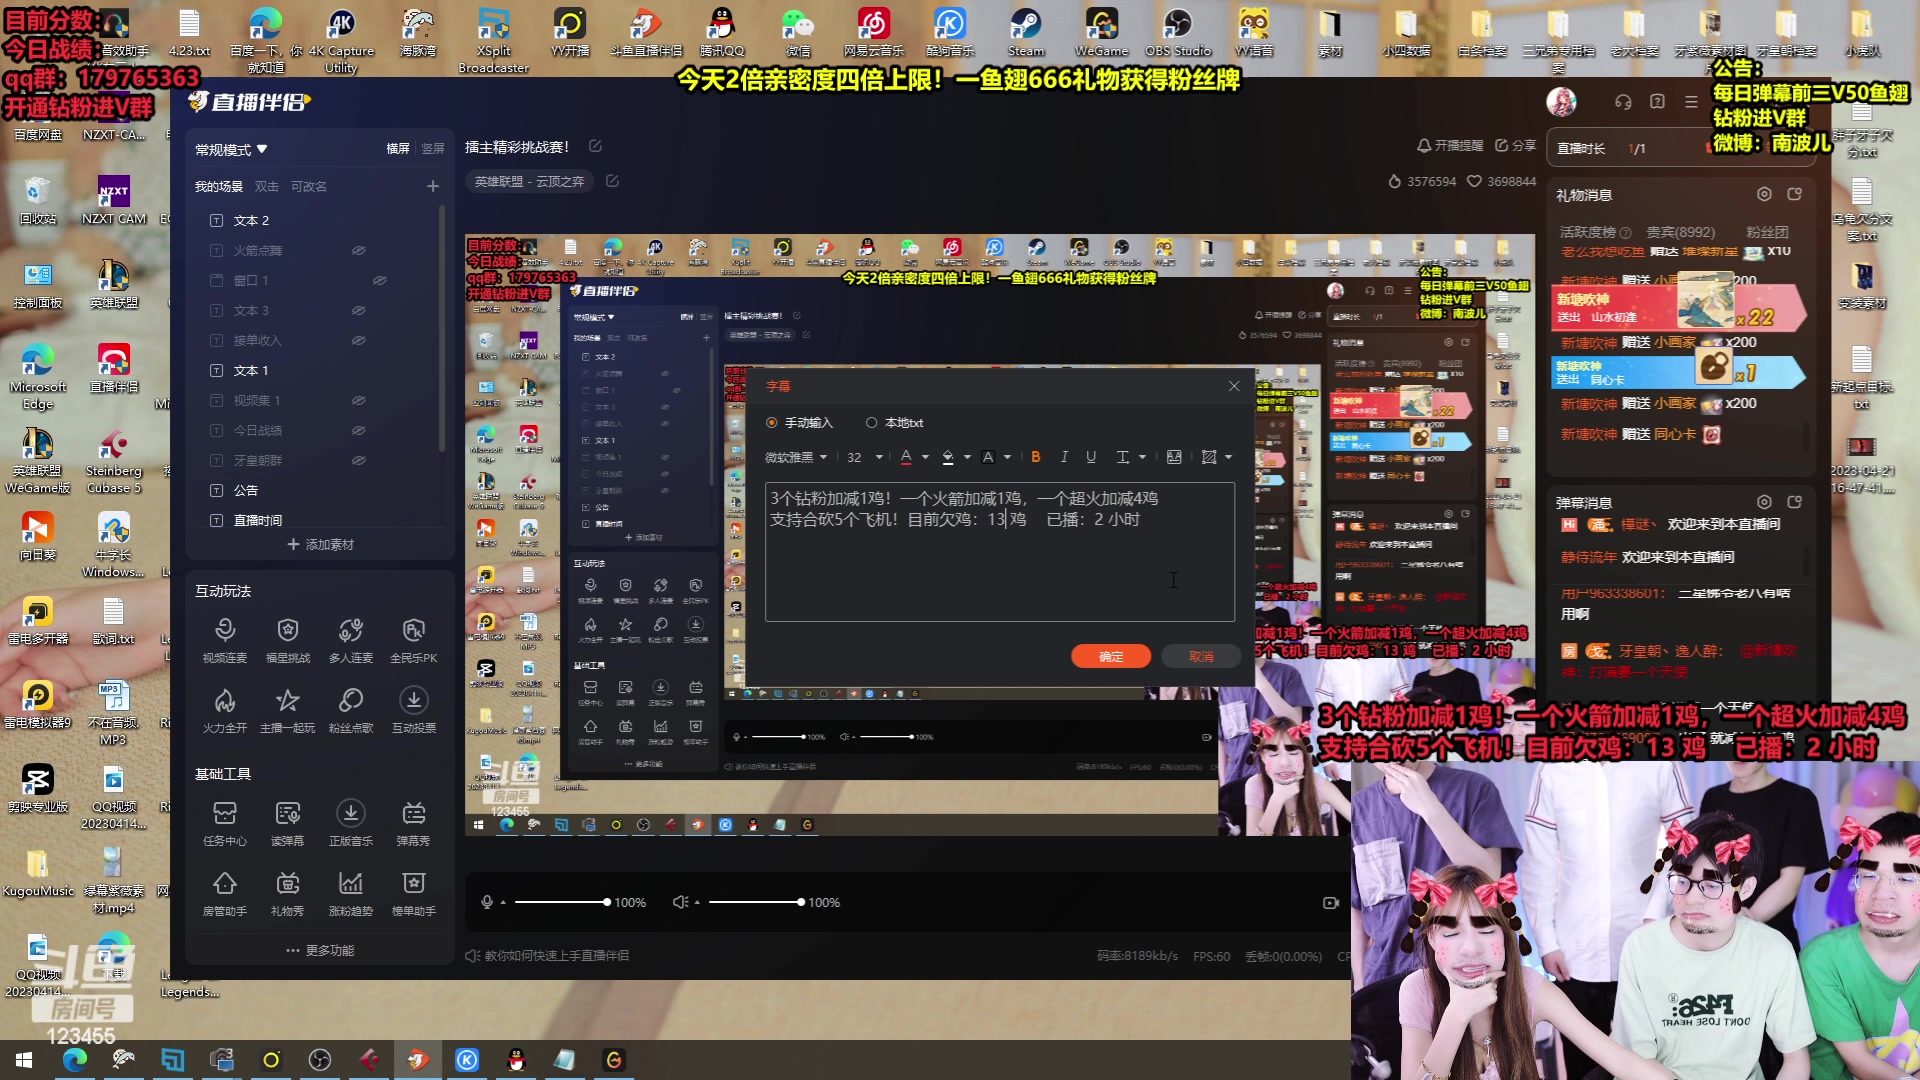Image resolution: width=1920 pixels, height=1080 pixels.
Task: Adjust the speaker volume slider
Action: [x=756, y=902]
